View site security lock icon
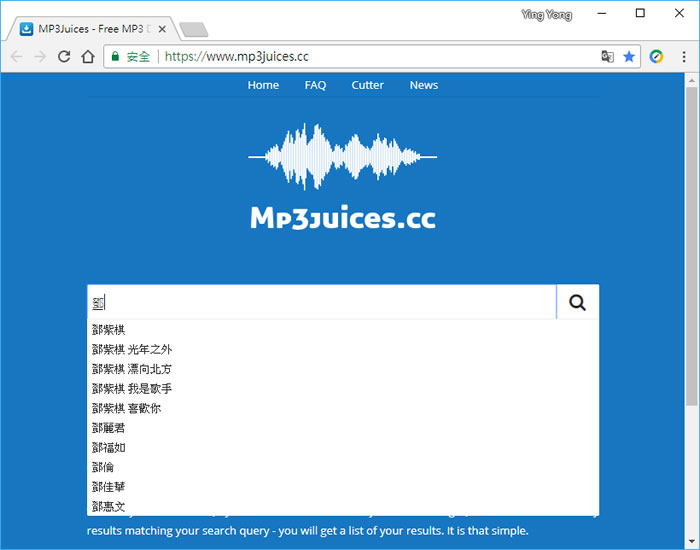The image size is (700, 550). (x=115, y=56)
